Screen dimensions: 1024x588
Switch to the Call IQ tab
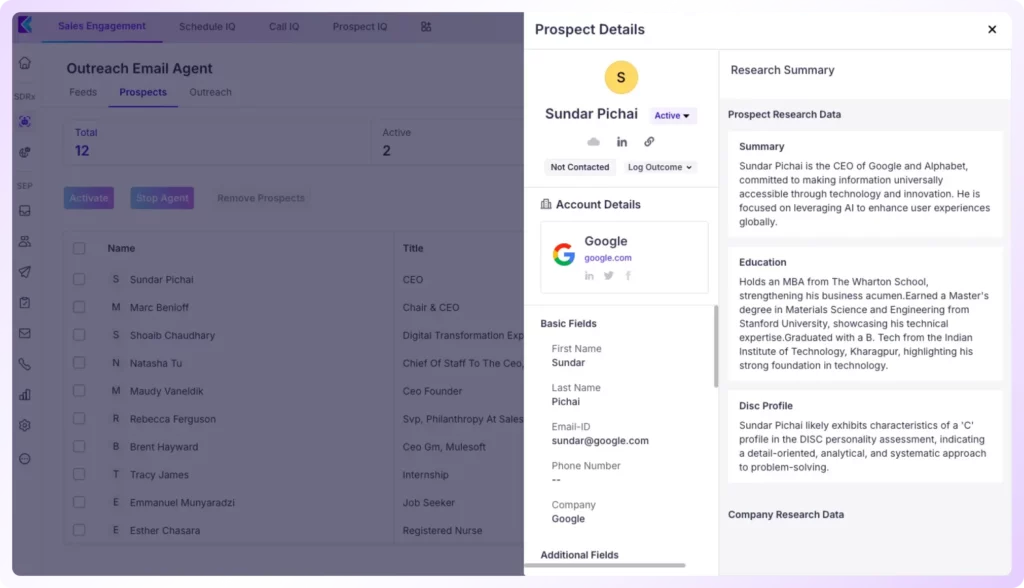click(x=284, y=27)
